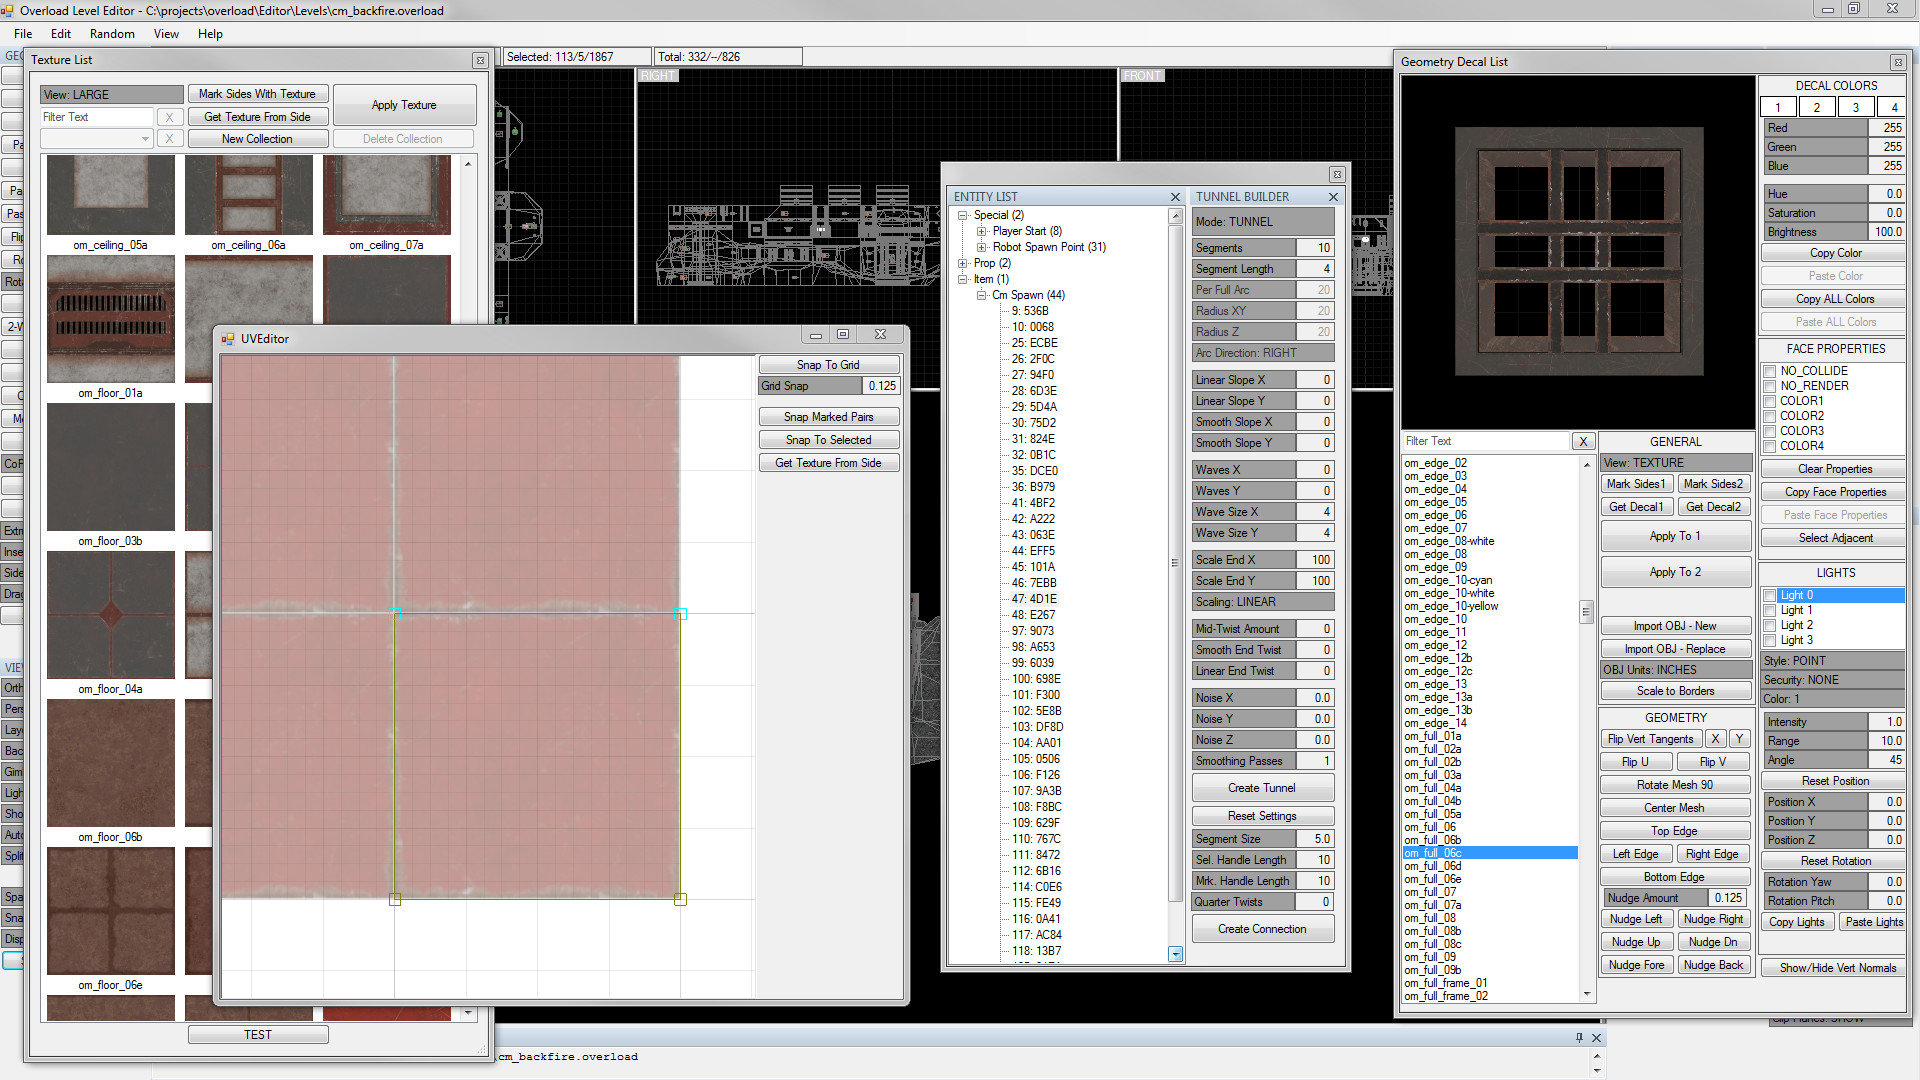Click the TEST button below the texture list
Screen dimensions: 1920x1080
click(257, 1034)
